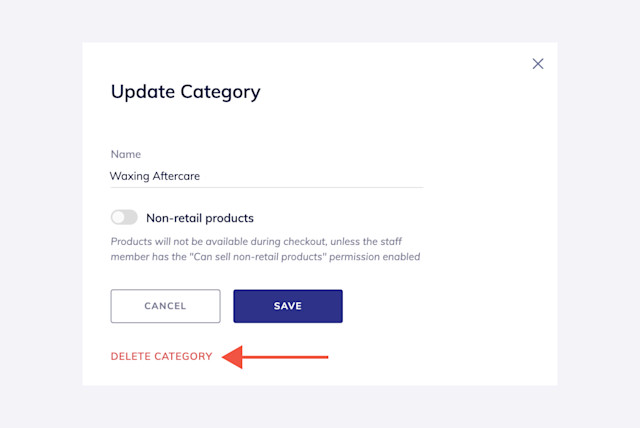Save the category changes
The image size is (640, 428).
point(288,306)
